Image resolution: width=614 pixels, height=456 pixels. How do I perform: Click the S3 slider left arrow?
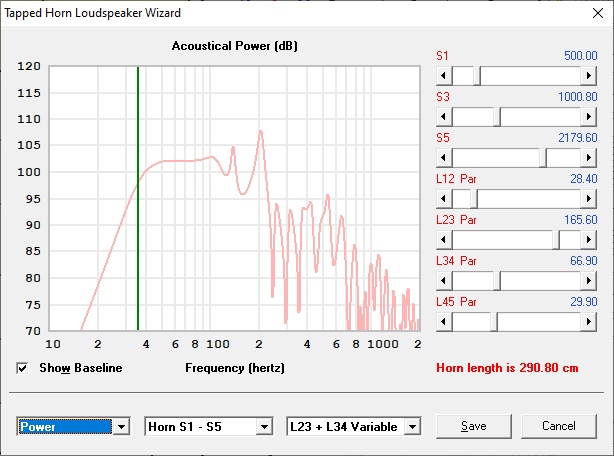(444, 117)
